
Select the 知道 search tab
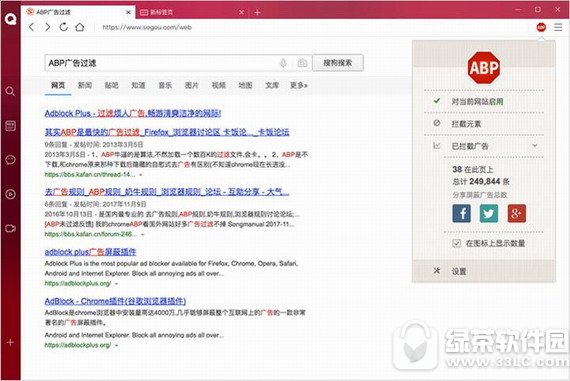click(138, 85)
